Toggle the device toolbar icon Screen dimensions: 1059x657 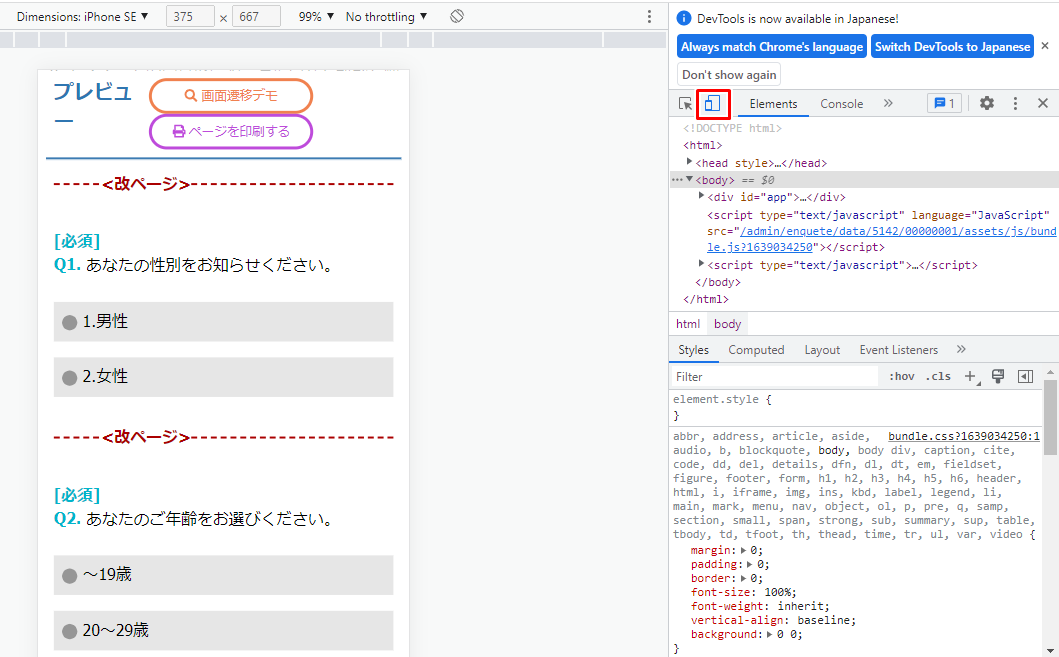coord(713,103)
